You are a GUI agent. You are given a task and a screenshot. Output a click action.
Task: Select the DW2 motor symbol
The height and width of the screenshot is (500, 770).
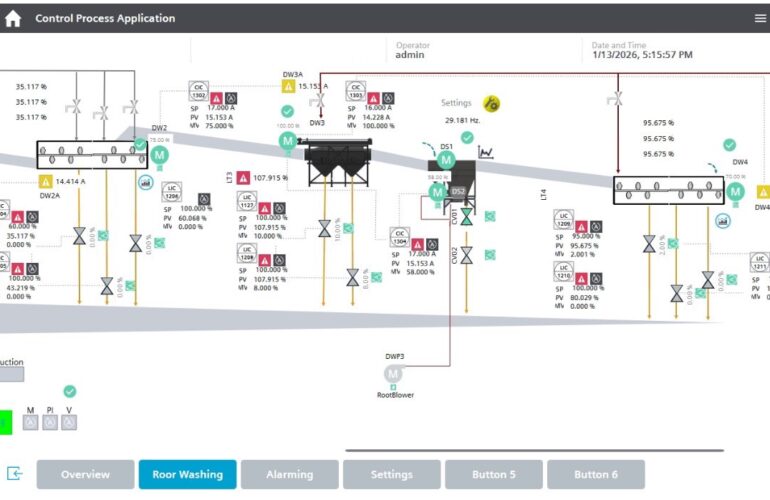[160, 155]
